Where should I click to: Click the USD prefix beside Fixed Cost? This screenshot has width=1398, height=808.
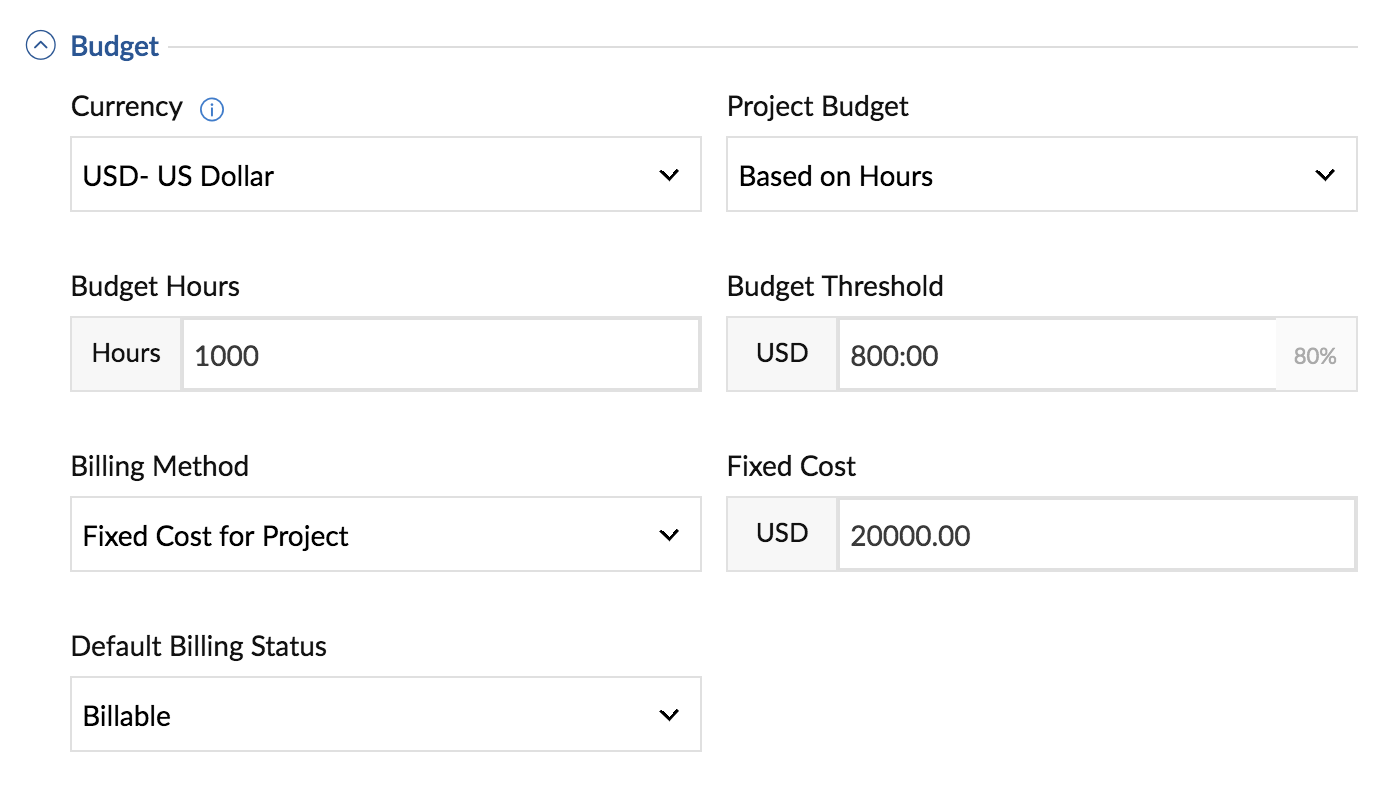[782, 534]
